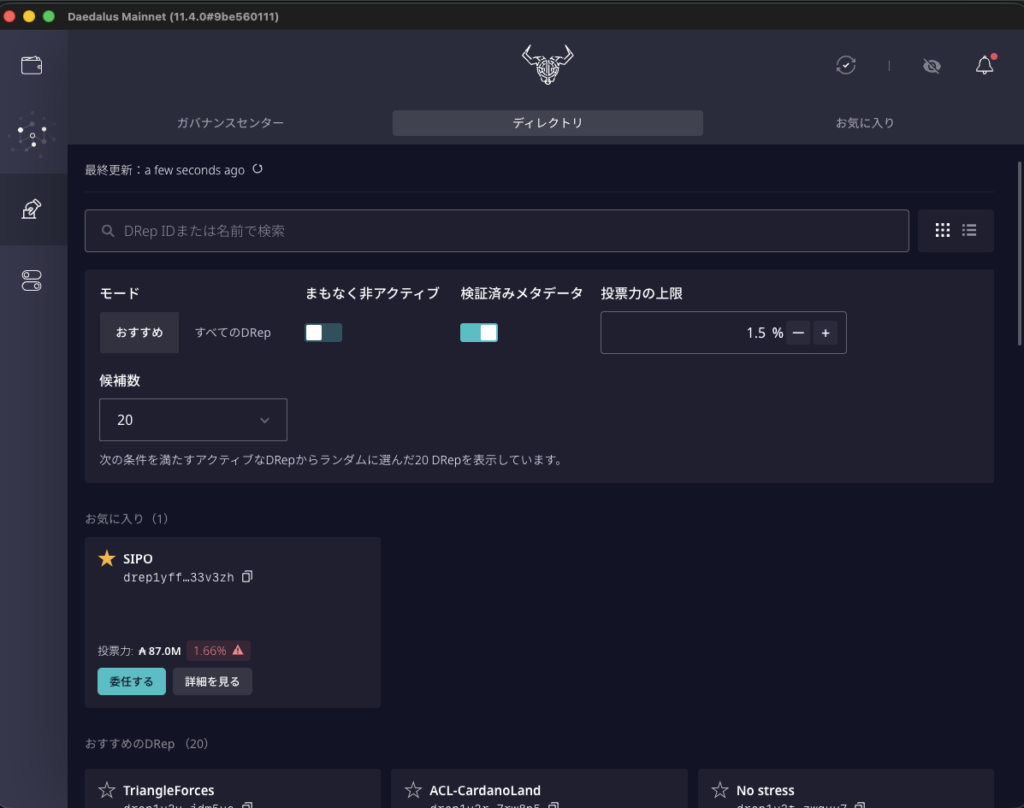Image resolution: width=1024 pixels, height=808 pixels.
Task: Unfavorite SIPO with the gold star
Action: [106, 558]
